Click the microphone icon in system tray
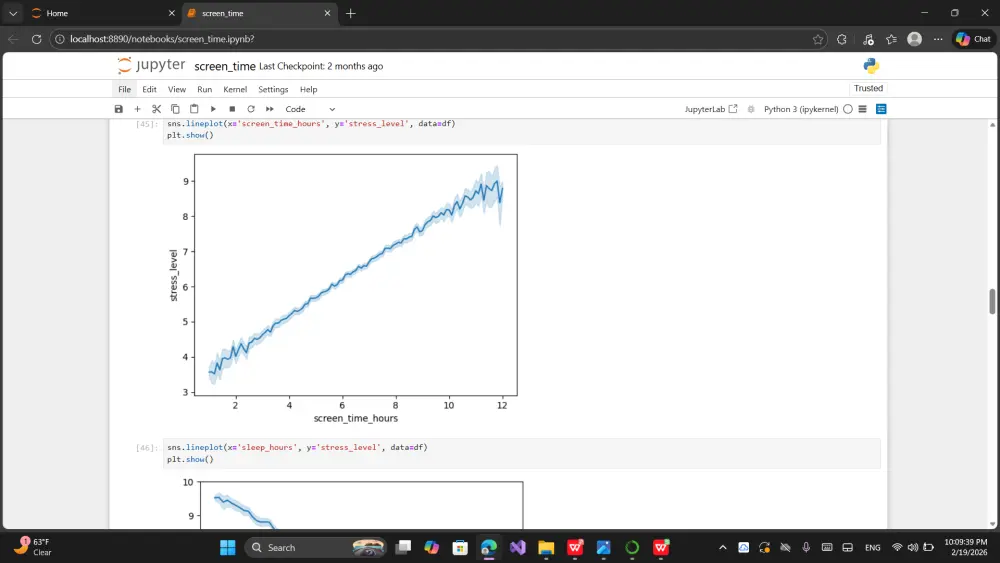Screen dimensions: 1000x563 pyautogui.click(x=806, y=547)
